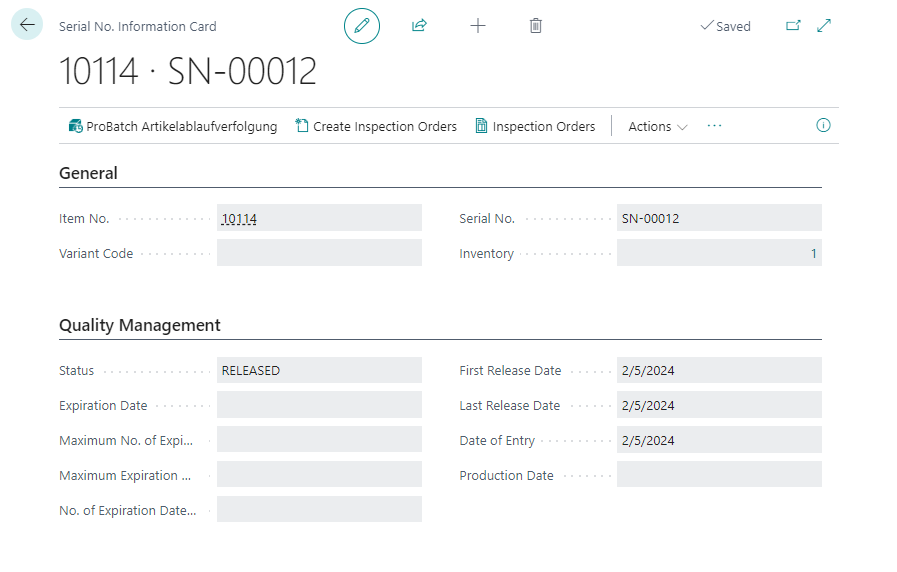Collapse the Quality Management section header

click(x=140, y=325)
